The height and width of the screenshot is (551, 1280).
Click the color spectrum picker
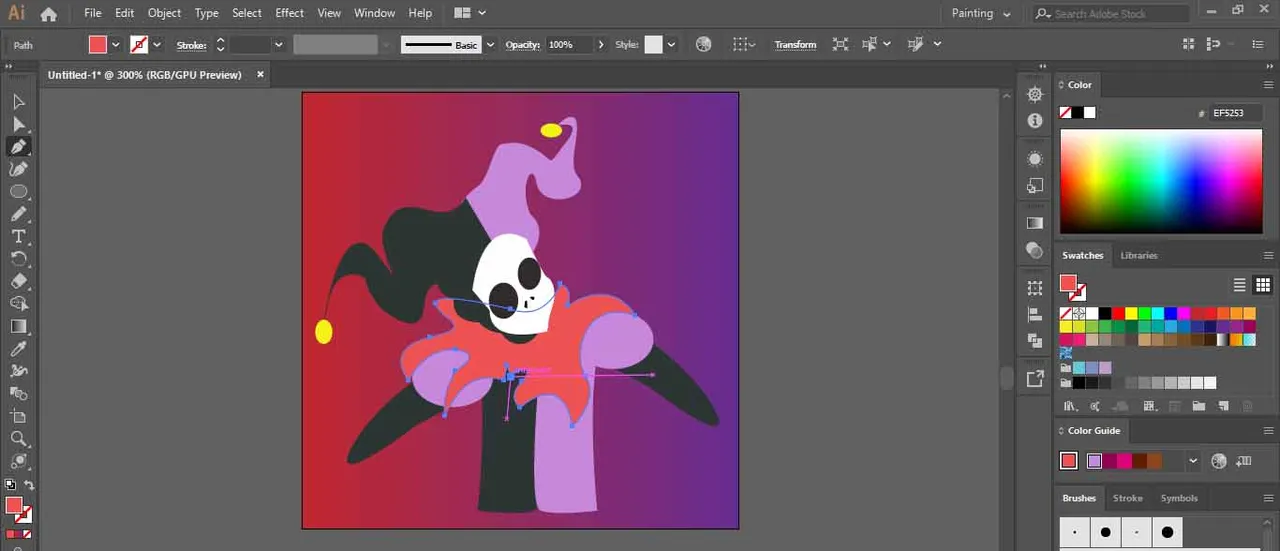click(1161, 181)
